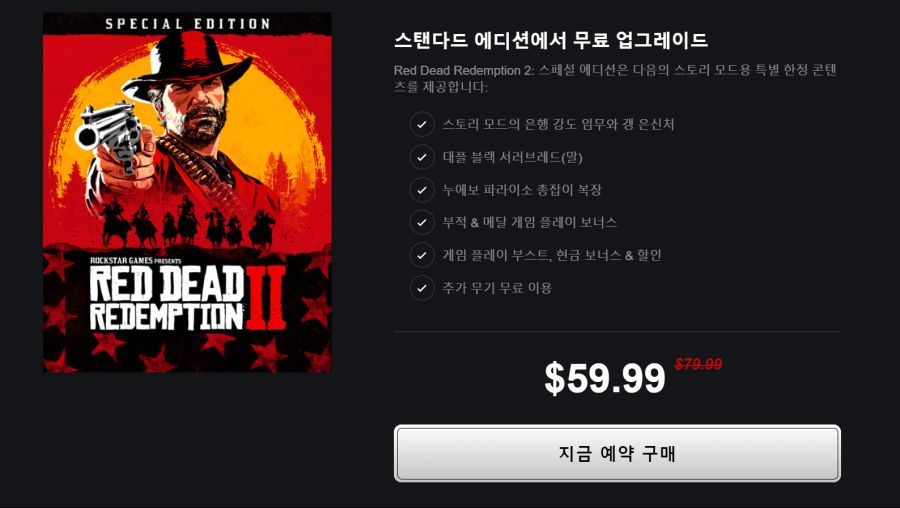
Task: Click the SPECIAL EDITION banner on the cover
Action: pyautogui.click(x=187, y=24)
